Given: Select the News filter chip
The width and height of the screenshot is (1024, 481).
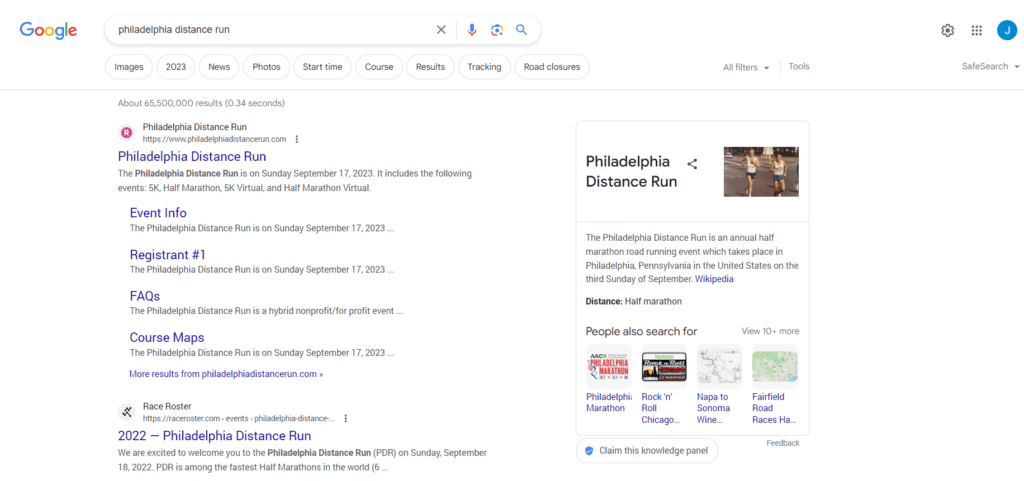Looking at the screenshot, I should point(219,67).
